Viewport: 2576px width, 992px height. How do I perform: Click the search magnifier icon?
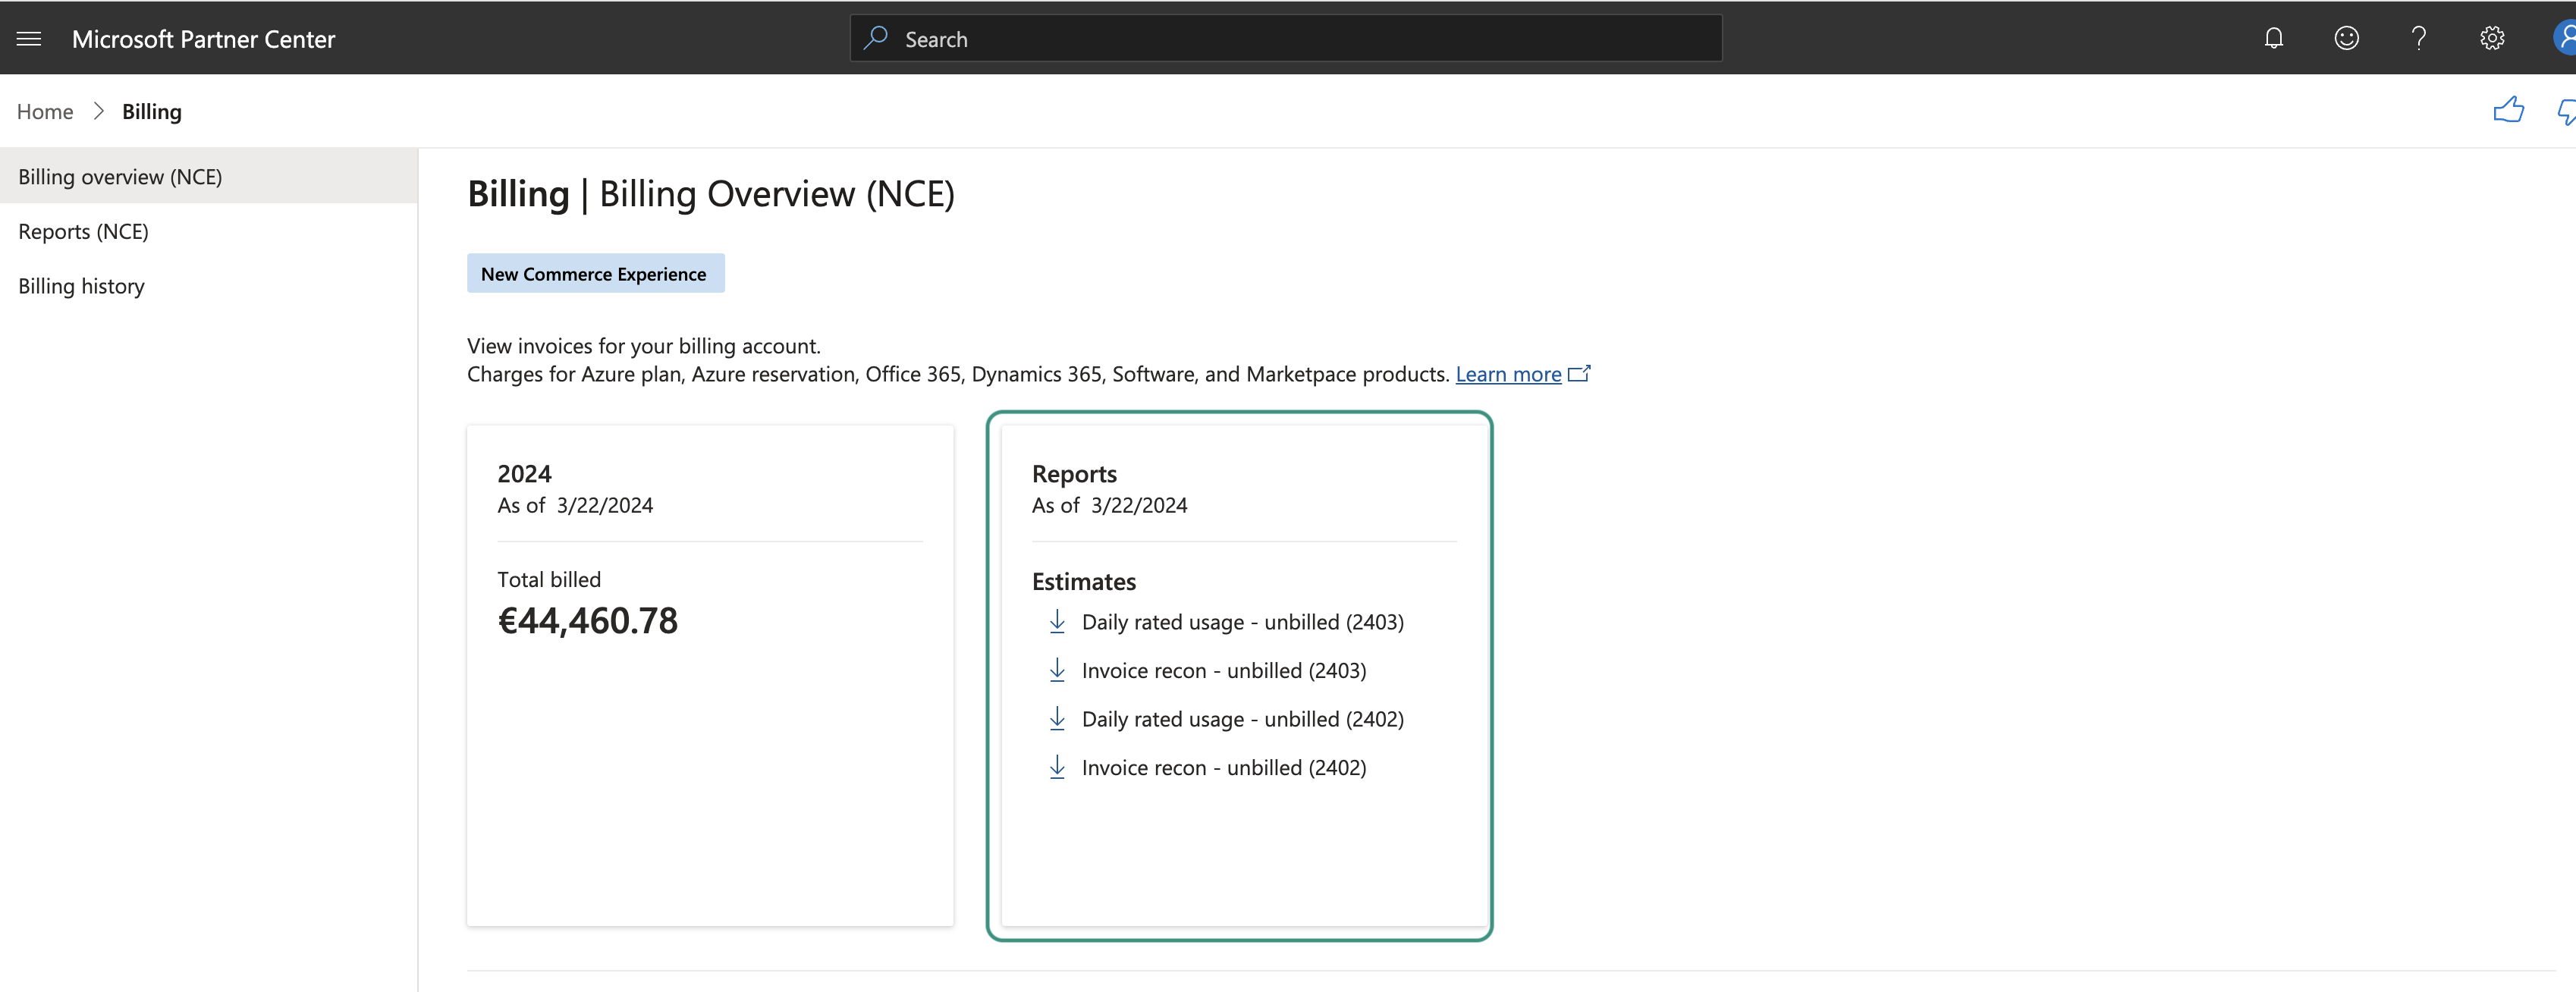[x=875, y=37]
